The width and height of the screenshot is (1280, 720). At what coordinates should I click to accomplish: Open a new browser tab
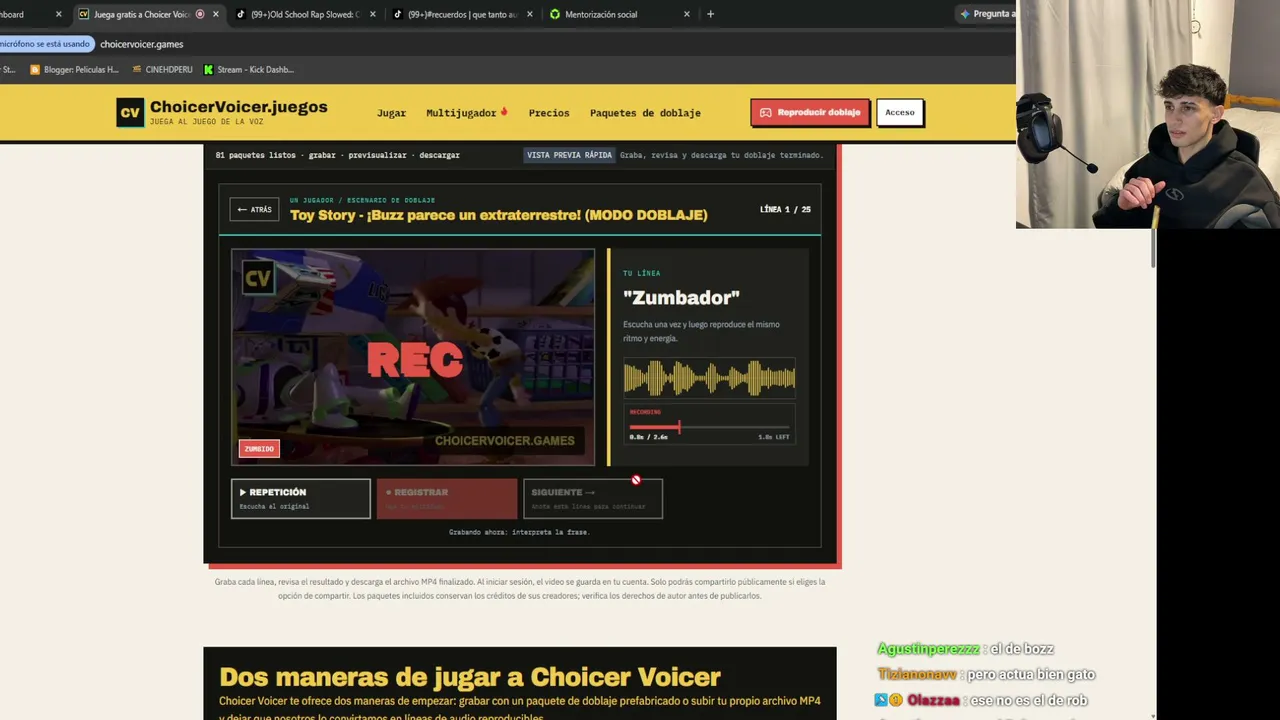point(710,14)
